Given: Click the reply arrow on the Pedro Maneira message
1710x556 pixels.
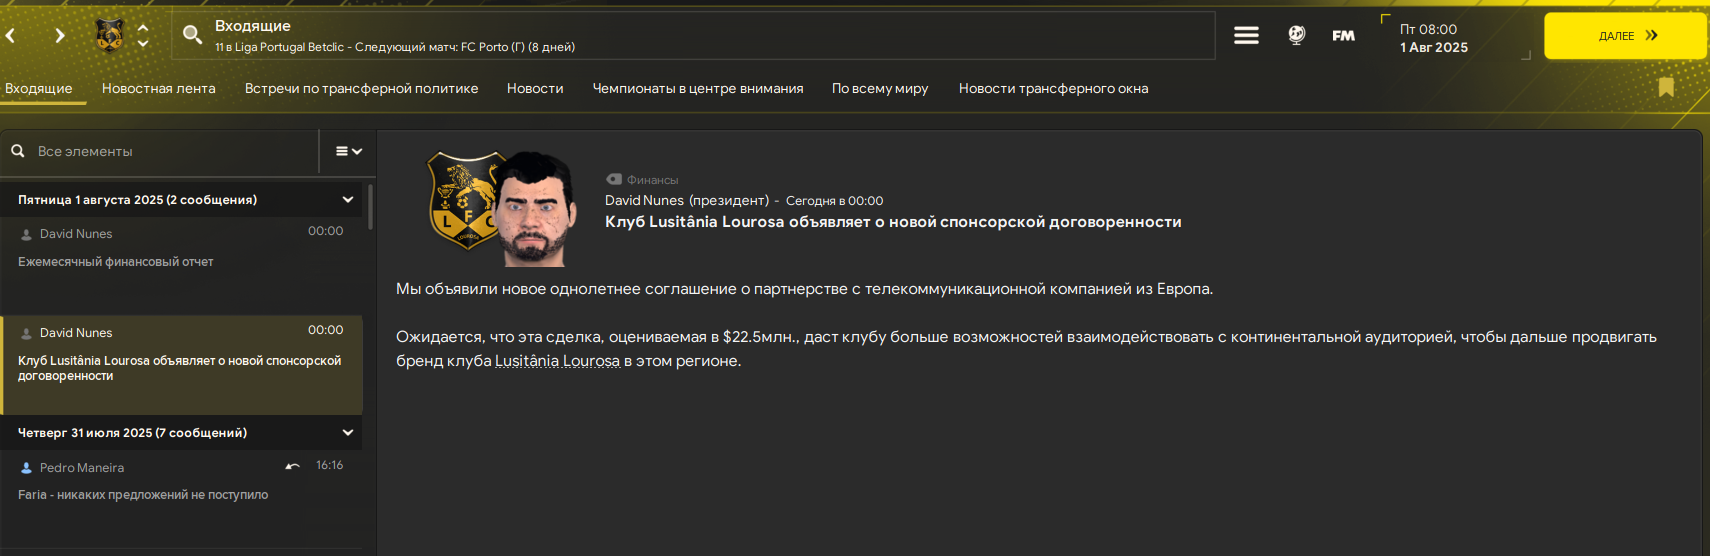Looking at the screenshot, I should click(292, 466).
